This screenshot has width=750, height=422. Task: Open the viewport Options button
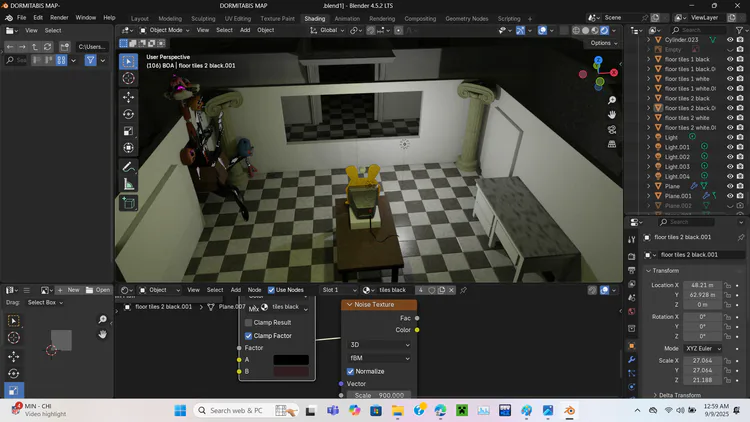click(x=604, y=43)
